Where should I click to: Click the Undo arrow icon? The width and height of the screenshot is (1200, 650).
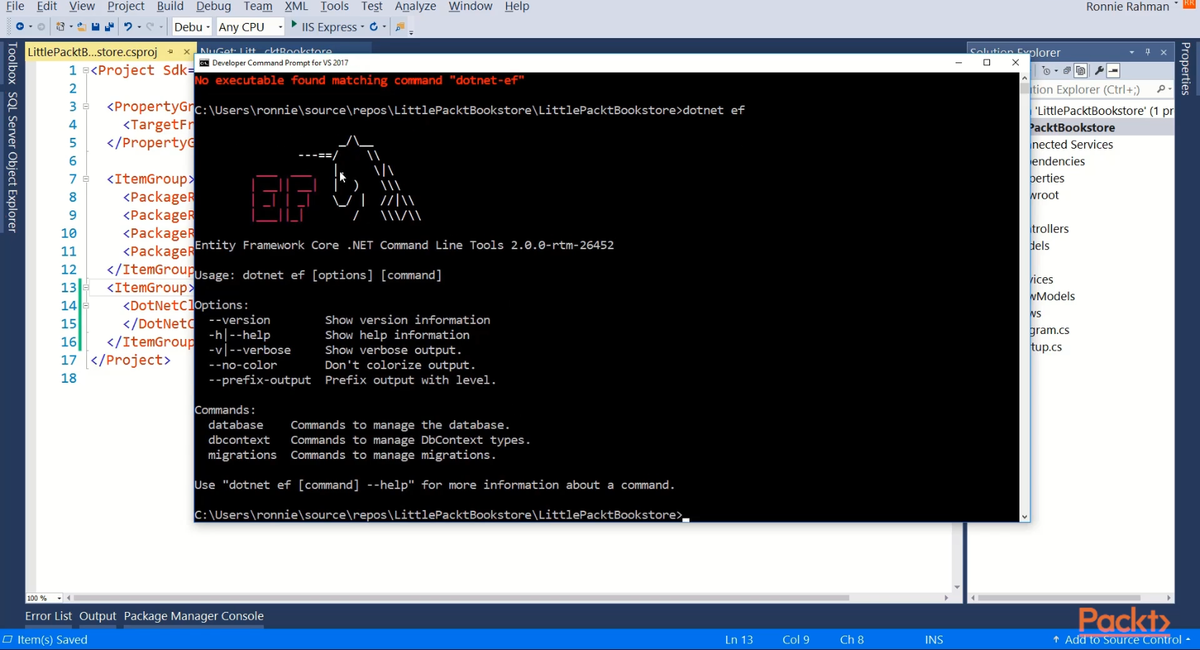(x=128, y=27)
